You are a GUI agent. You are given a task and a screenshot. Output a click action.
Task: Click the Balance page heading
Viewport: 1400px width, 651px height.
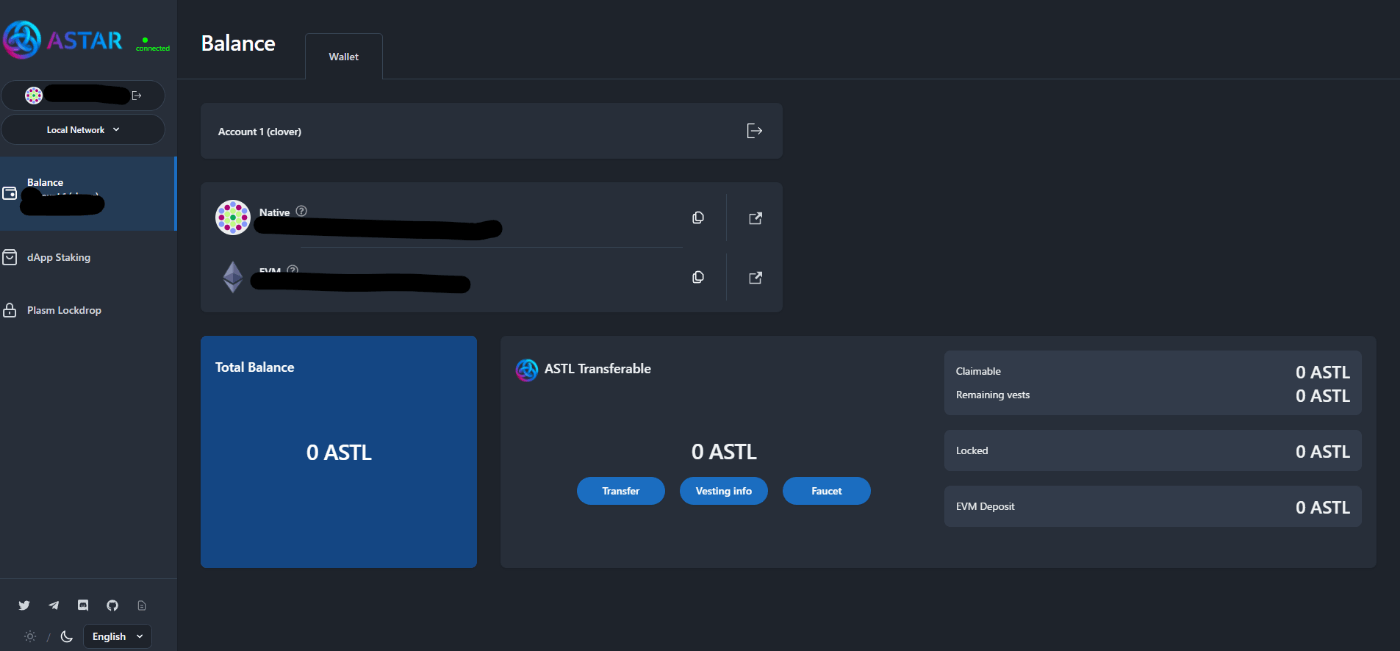click(x=238, y=43)
